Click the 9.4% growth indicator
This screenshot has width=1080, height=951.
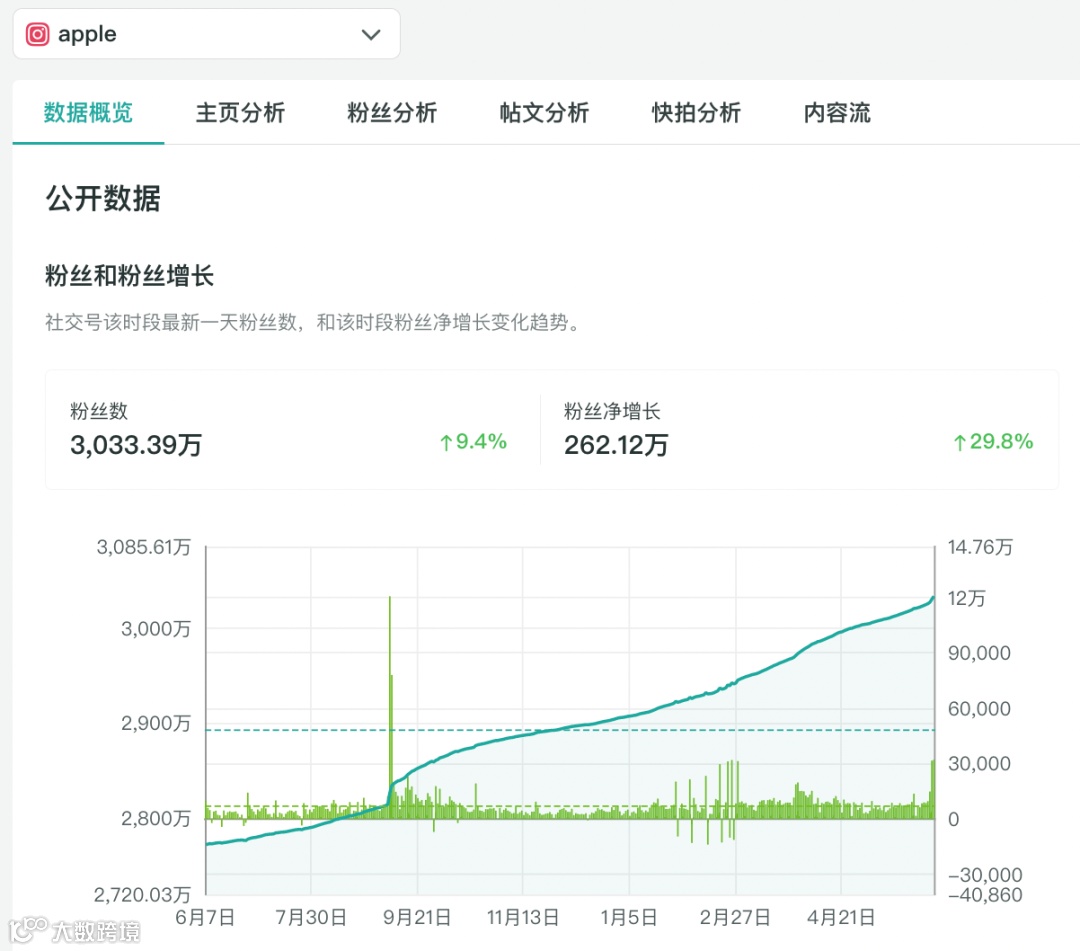pyautogui.click(x=473, y=441)
